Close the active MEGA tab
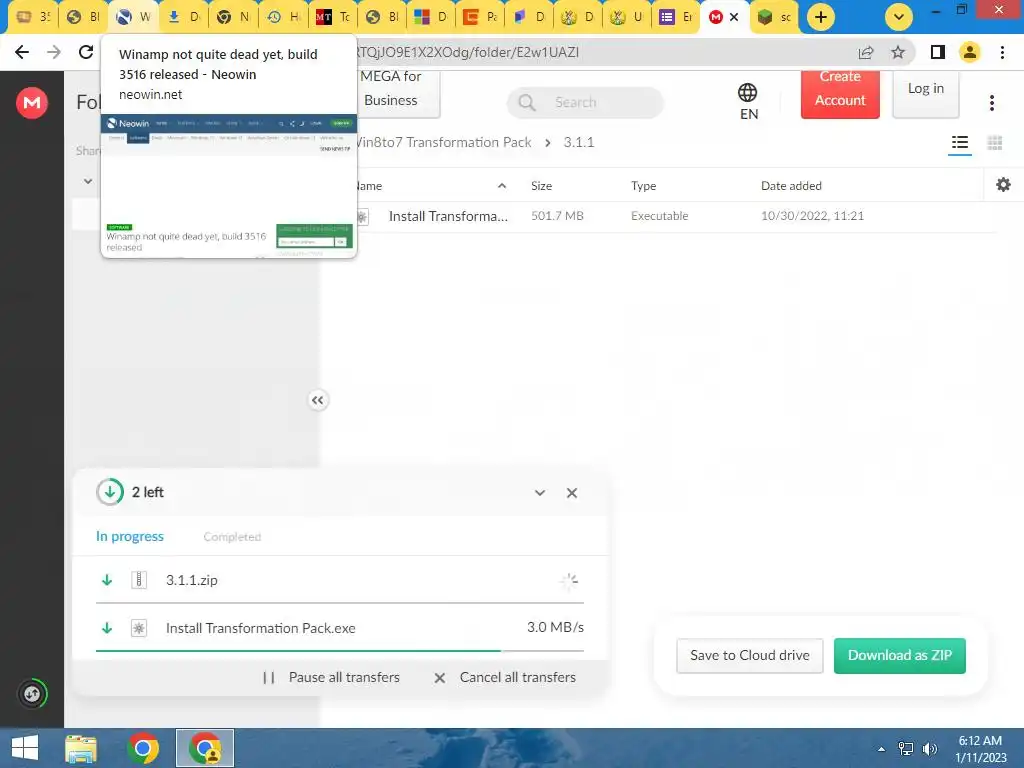This screenshot has width=1024, height=768. click(x=734, y=17)
